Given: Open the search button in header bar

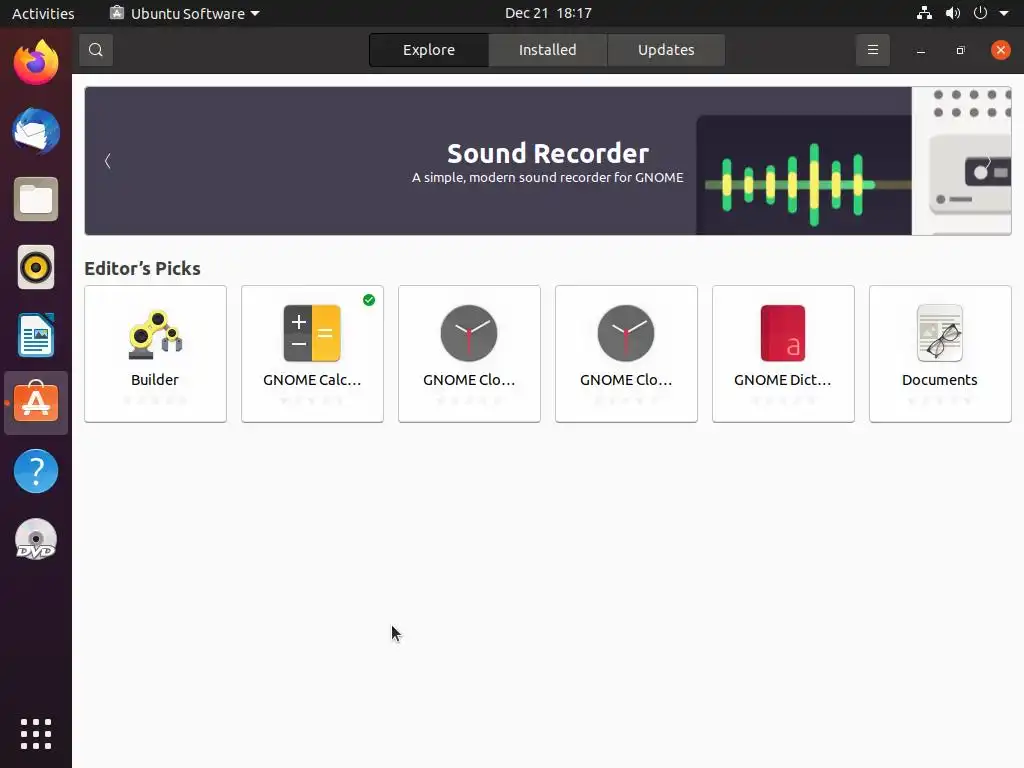Looking at the screenshot, I should coord(96,50).
